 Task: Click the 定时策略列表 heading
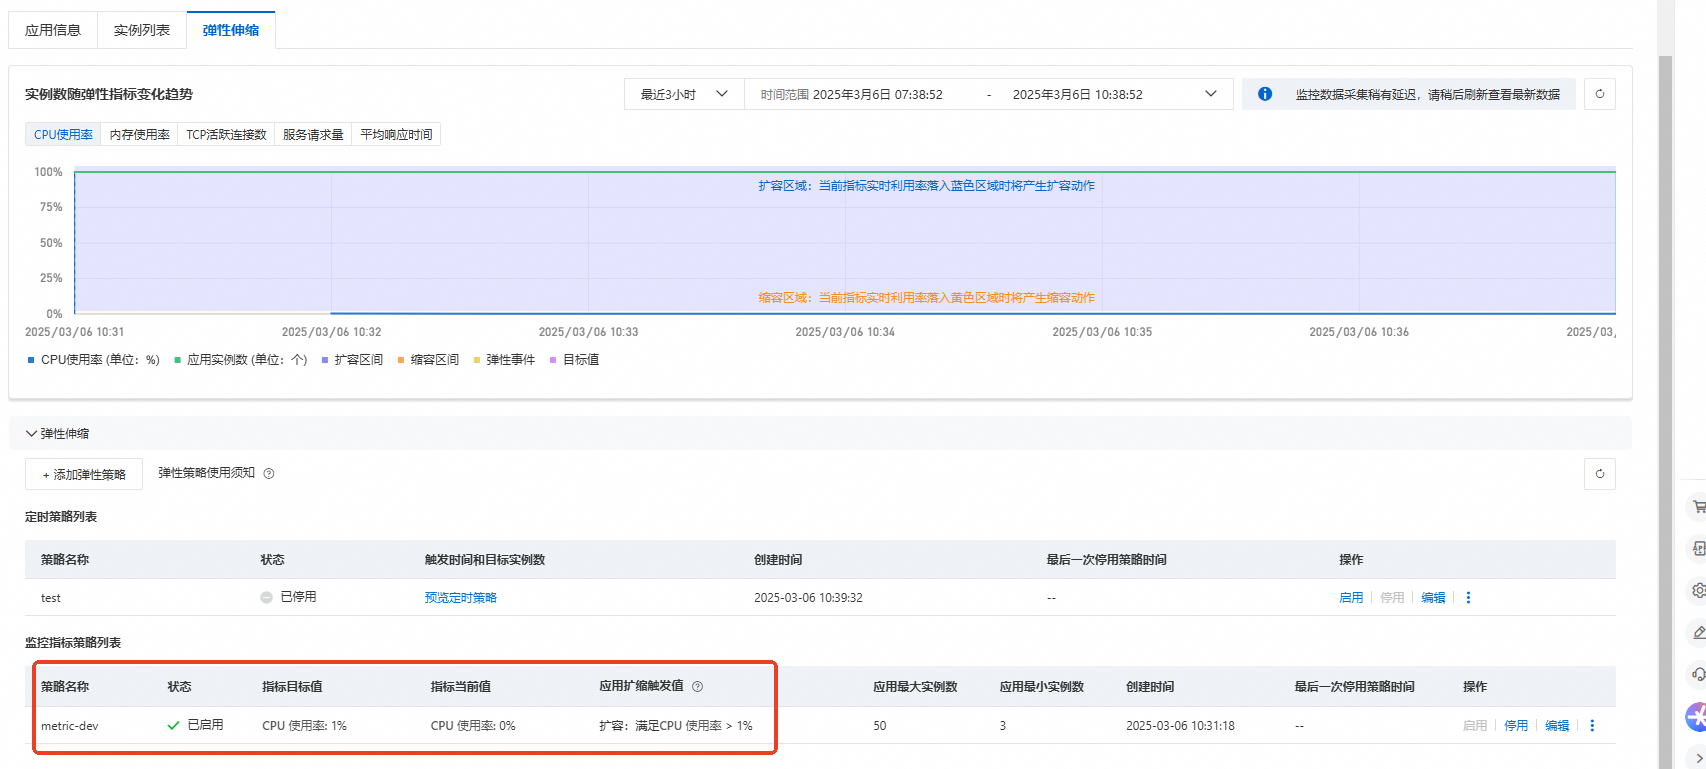point(61,517)
